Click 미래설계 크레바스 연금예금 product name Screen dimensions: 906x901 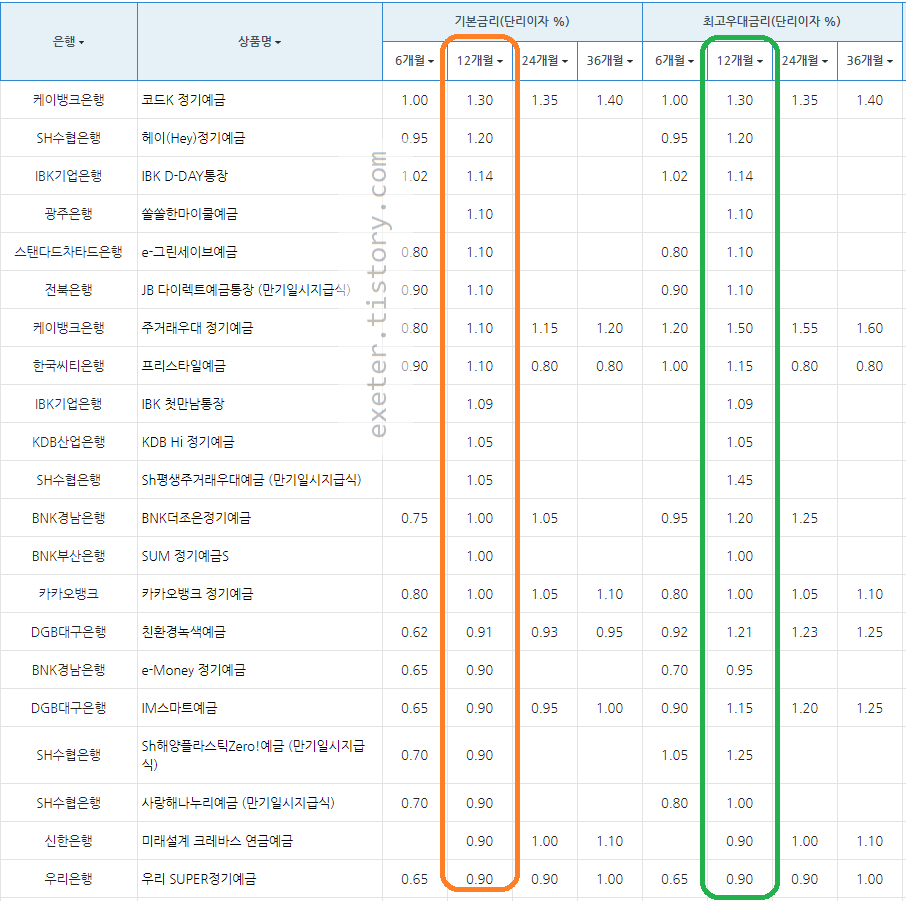point(217,841)
